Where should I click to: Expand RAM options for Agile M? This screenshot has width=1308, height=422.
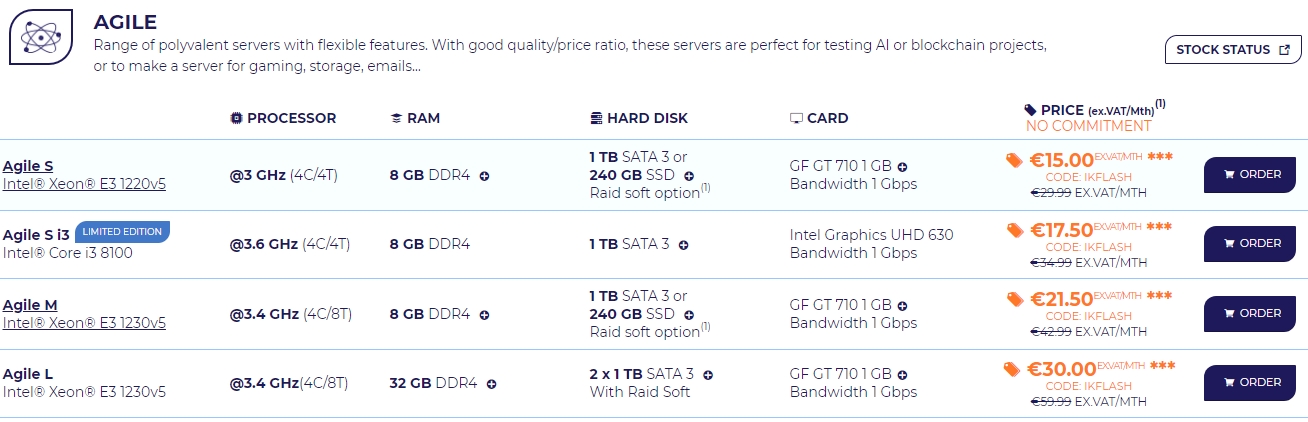tap(485, 314)
